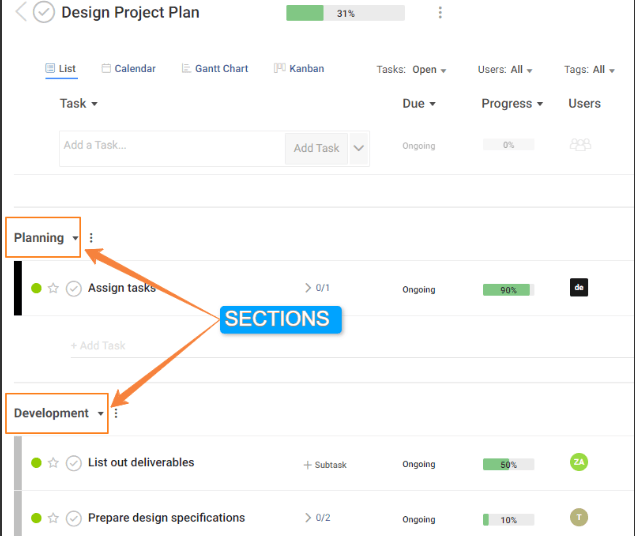Sort by the Progress column header
This screenshot has width=635, height=536.
512,104
